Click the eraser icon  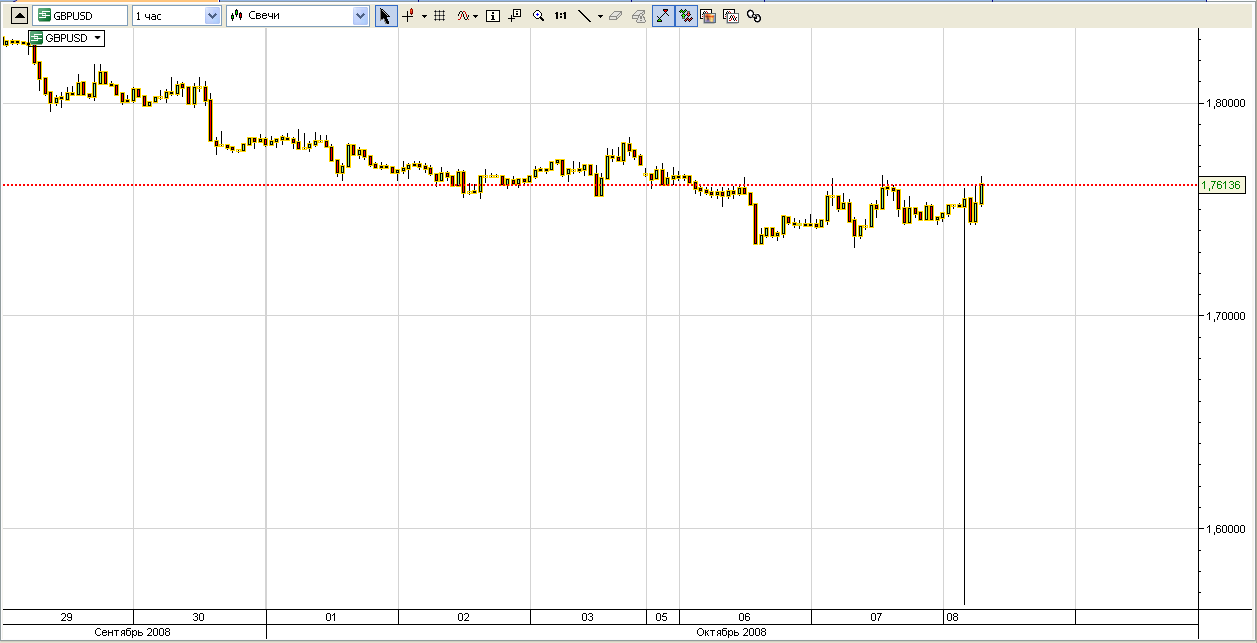click(x=615, y=16)
